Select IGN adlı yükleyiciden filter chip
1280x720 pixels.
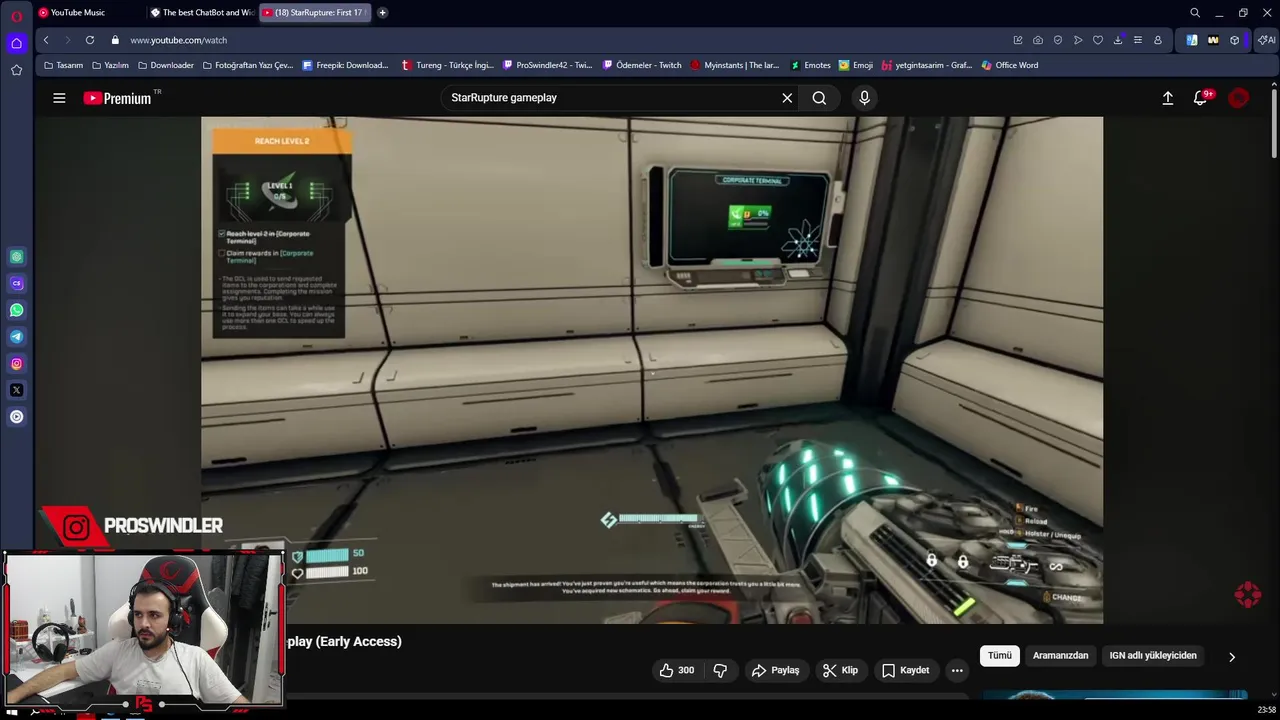pyautogui.click(x=1153, y=656)
